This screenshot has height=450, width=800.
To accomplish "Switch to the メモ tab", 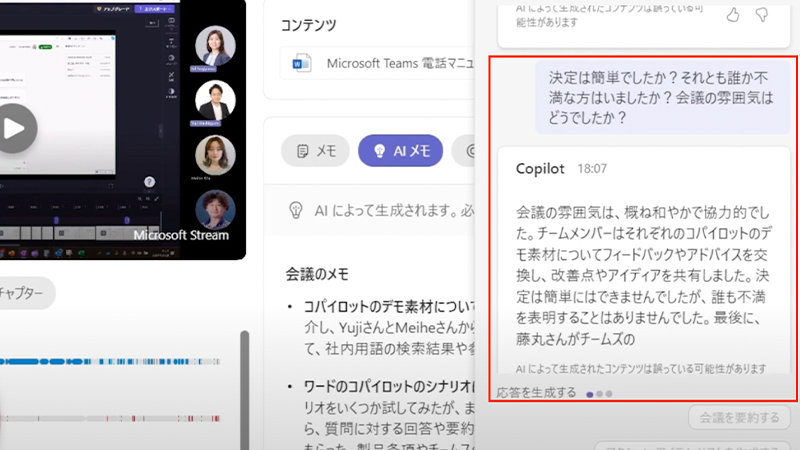I will pyautogui.click(x=314, y=151).
